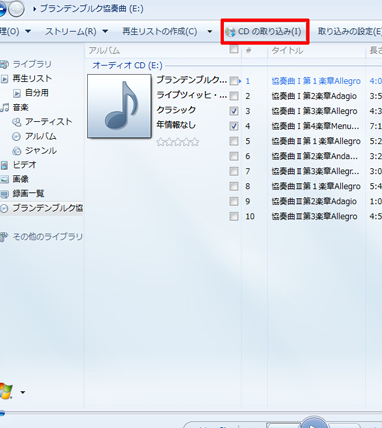
Task: Check track 9 checkbox
Action: tap(234, 201)
